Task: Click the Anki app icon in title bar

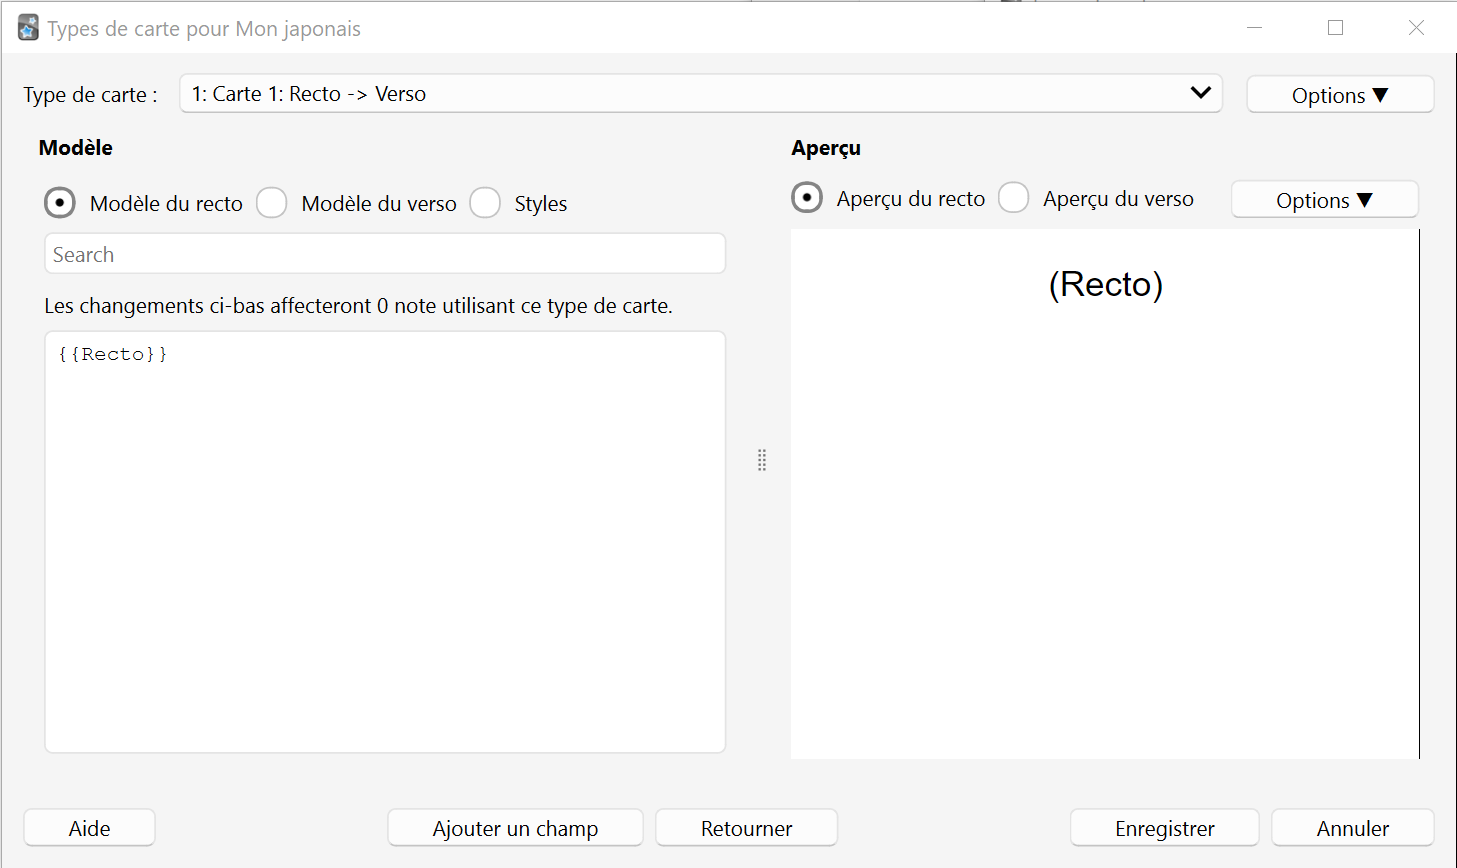Action: coord(28,28)
